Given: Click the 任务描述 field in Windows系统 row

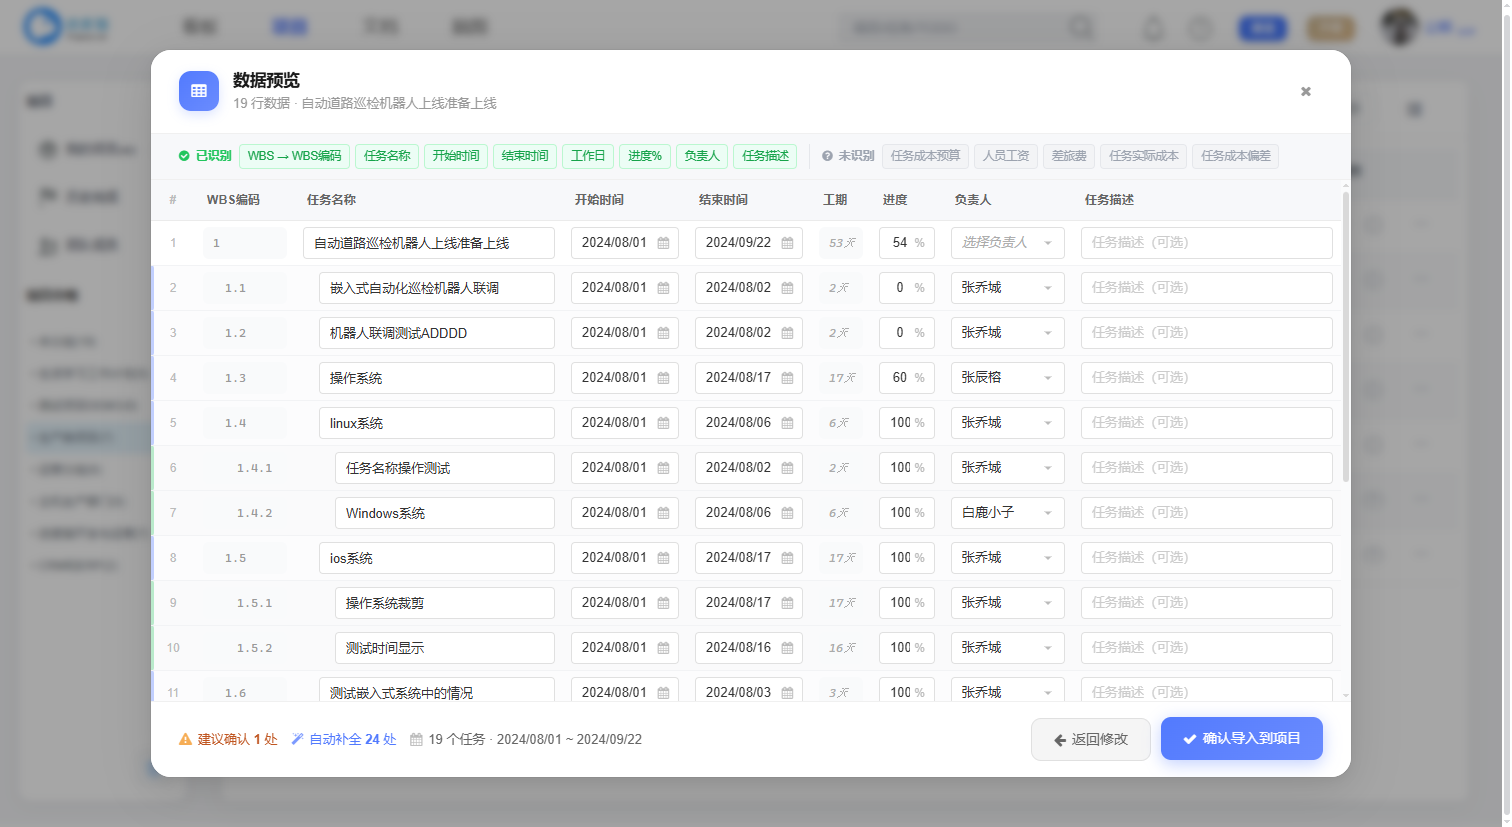Looking at the screenshot, I should (x=1207, y=513).
